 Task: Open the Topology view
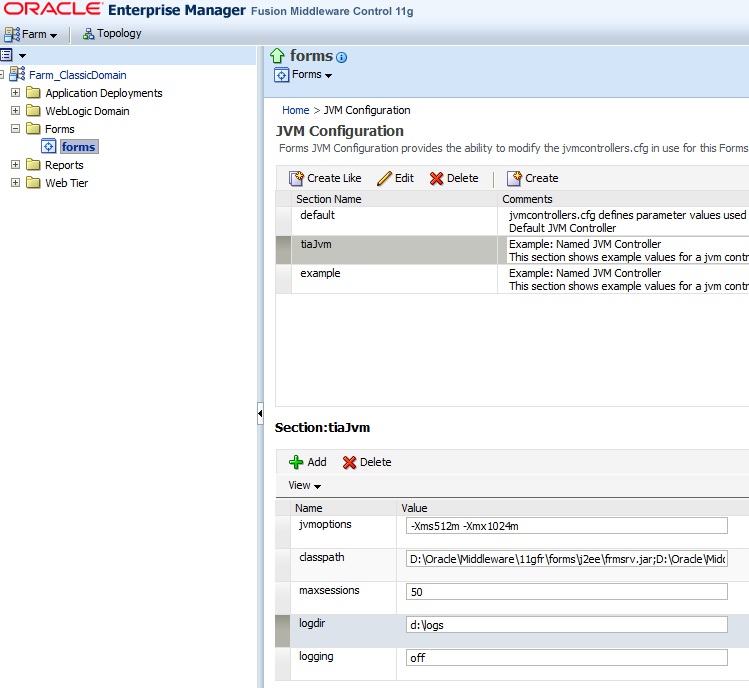point(112,33)
